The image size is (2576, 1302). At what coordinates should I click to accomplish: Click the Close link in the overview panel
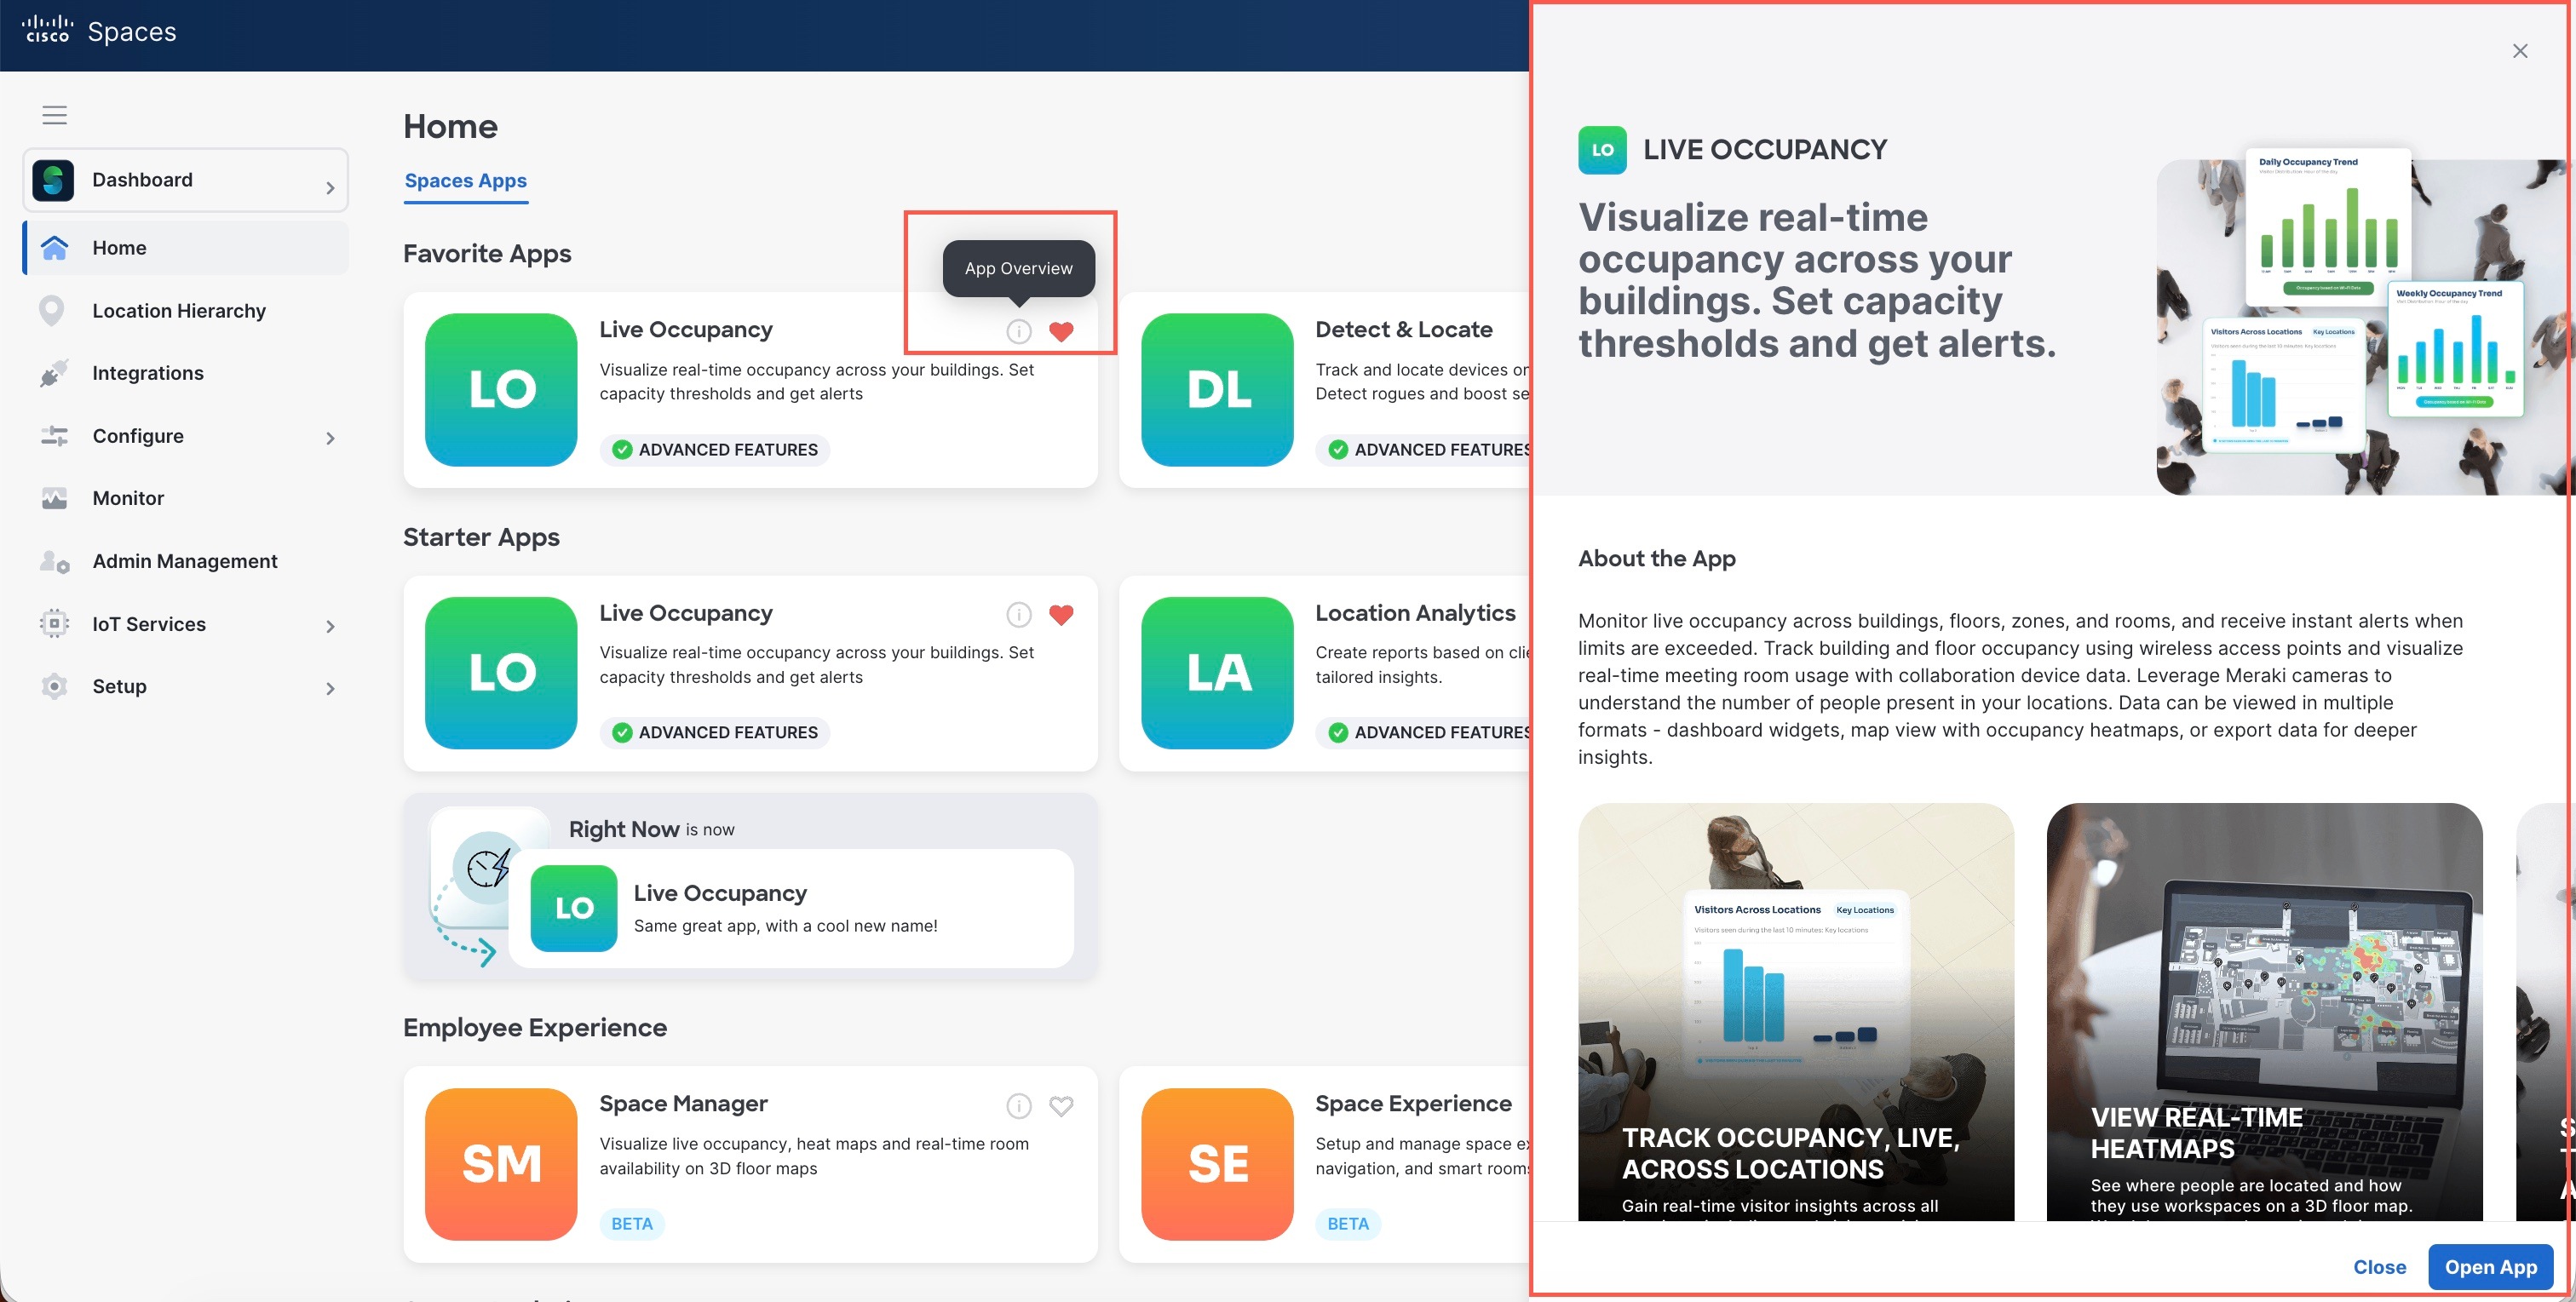pyautogui.click(x=2378, y=1266)
